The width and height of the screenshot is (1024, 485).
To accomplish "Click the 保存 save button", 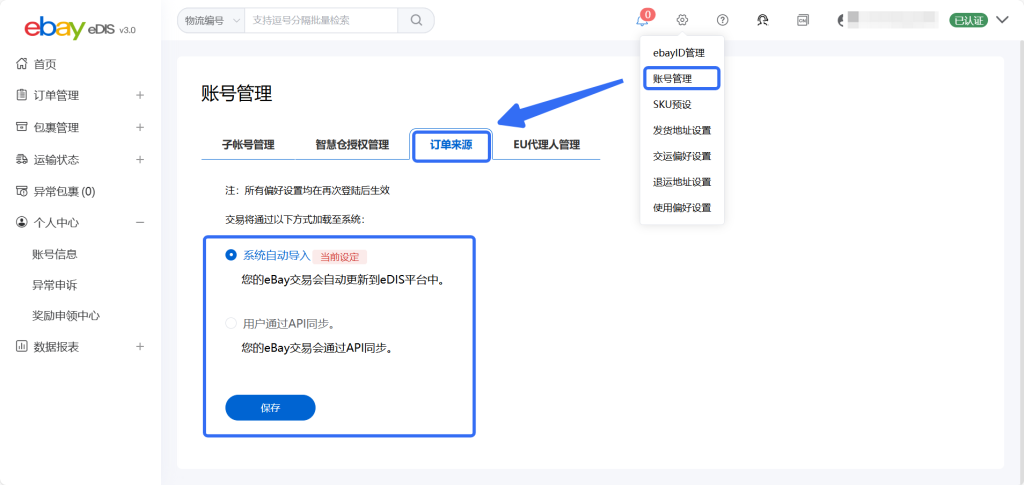I will point(270,408).
